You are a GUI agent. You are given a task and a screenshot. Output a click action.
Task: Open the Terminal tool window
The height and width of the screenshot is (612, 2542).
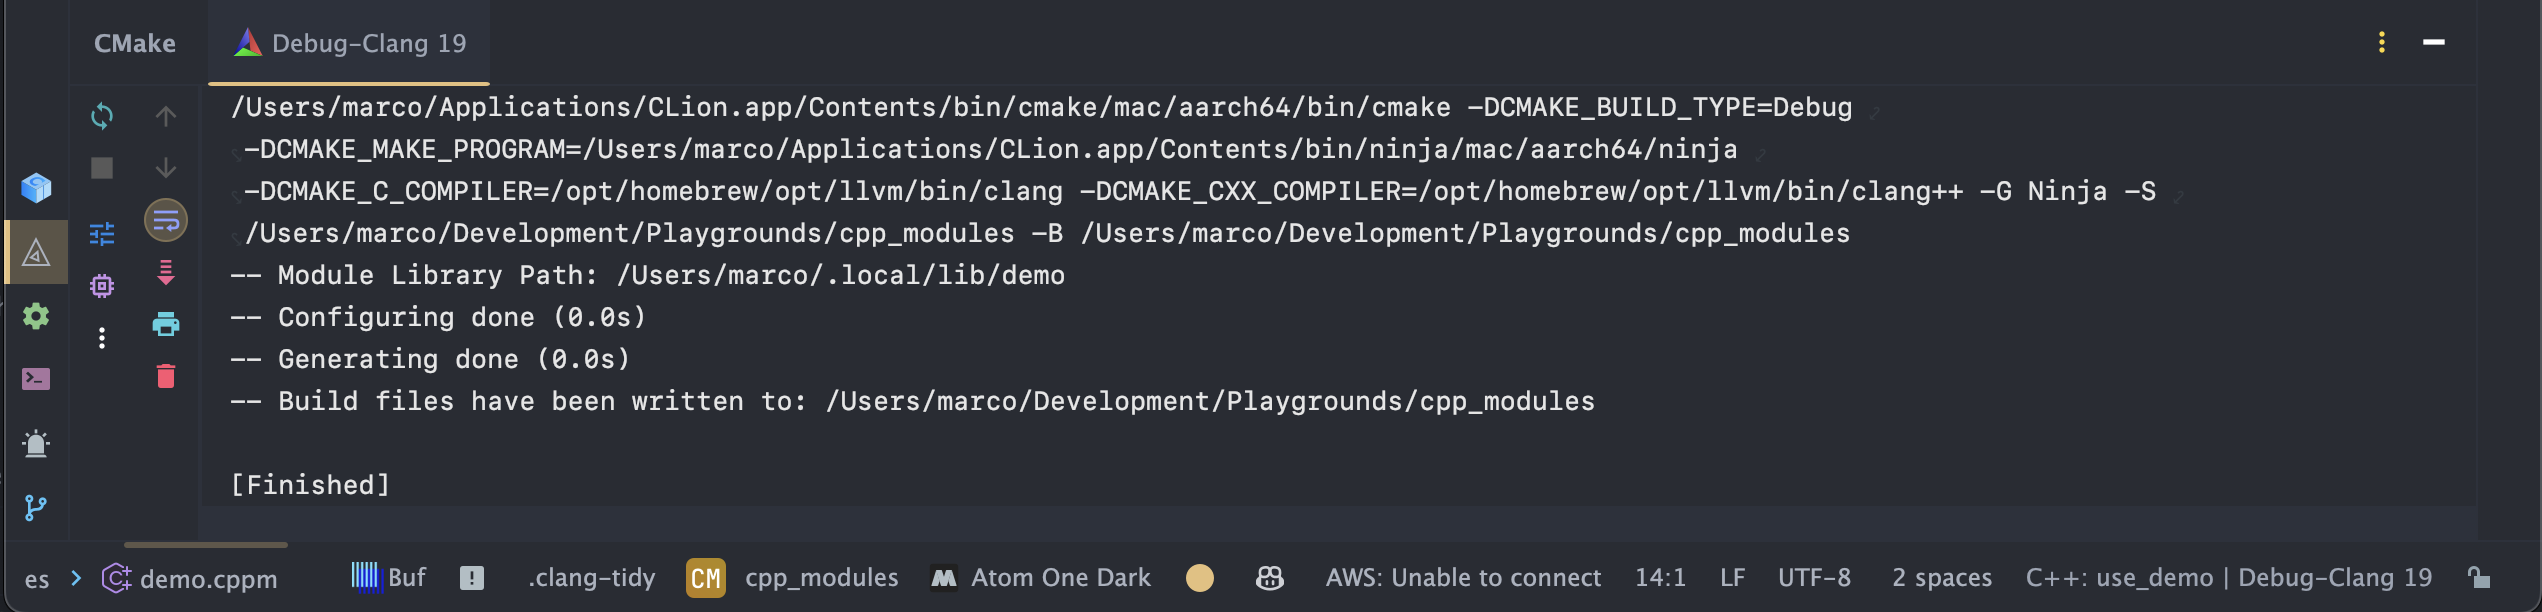point(36,379)
